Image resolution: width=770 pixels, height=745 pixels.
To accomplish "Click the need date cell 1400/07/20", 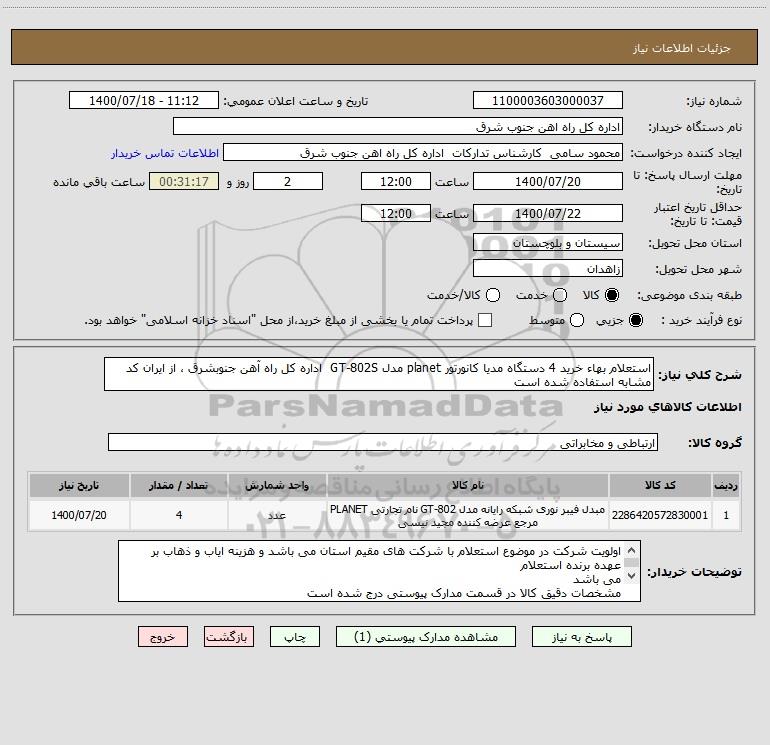I will pos(79,515).
